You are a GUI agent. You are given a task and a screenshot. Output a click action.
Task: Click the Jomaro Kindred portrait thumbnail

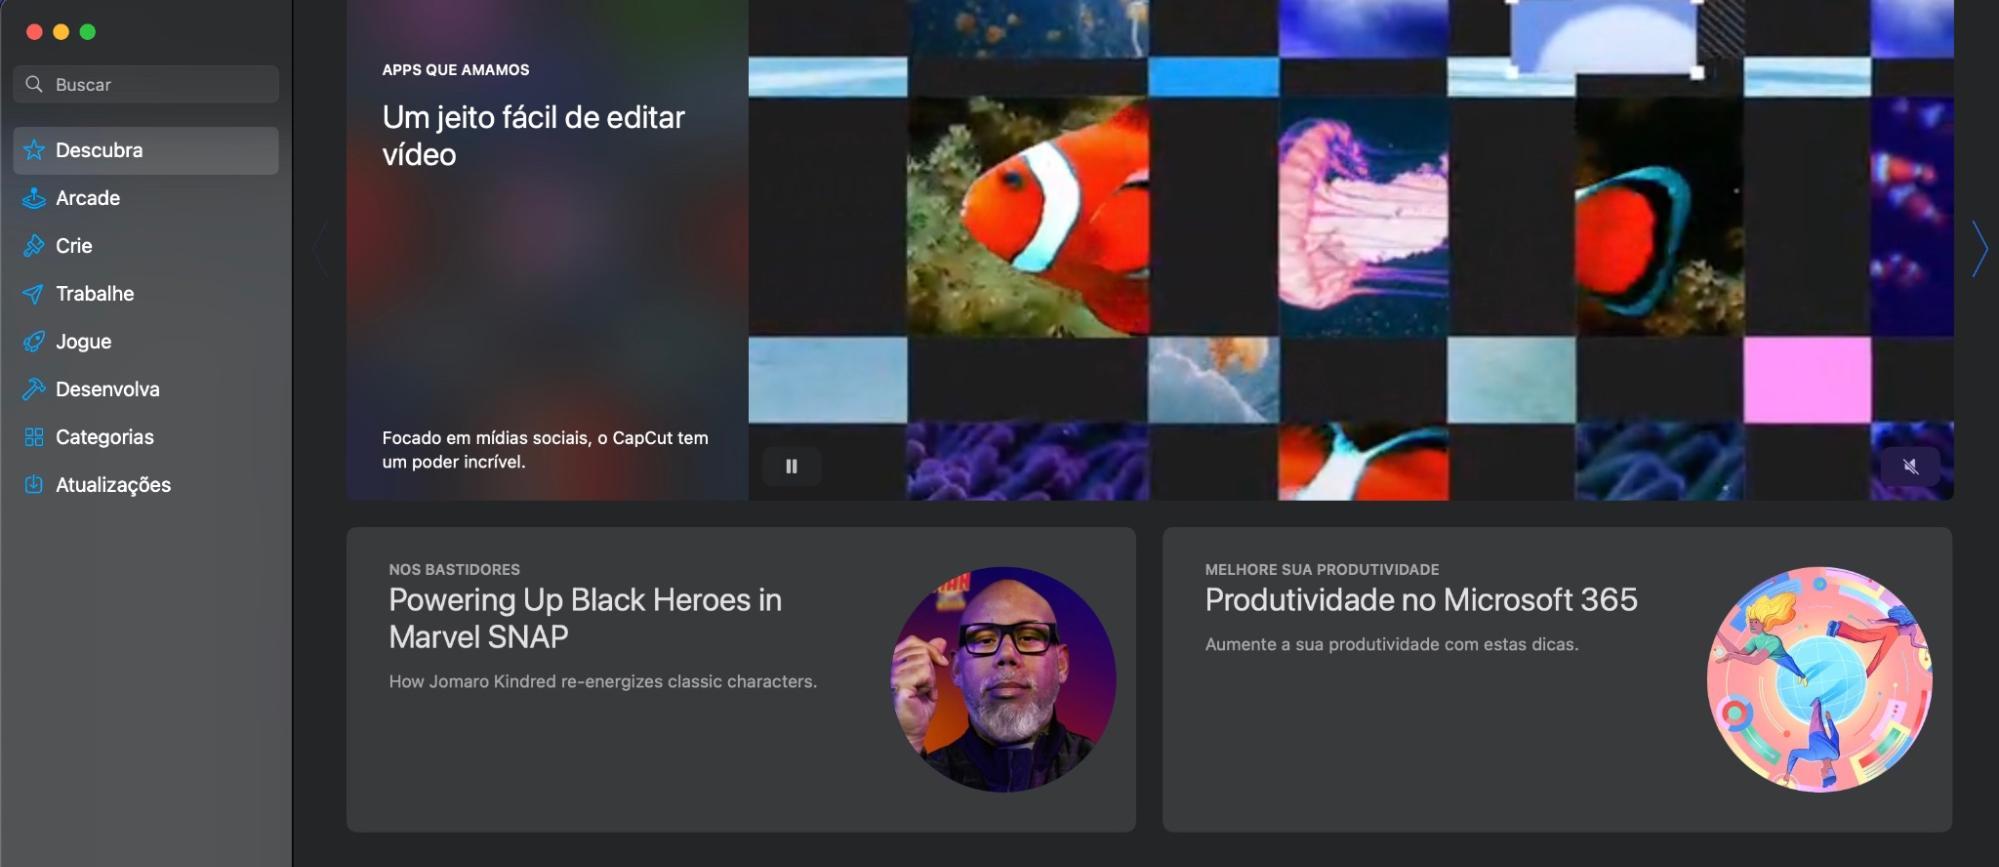(1003, 680)
